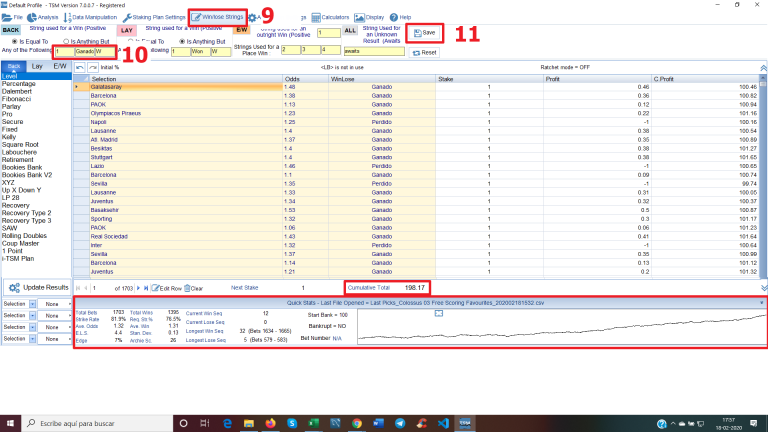Choose LAY 'Is Anything But' radio
This screenshot has height=432, width=768.
182,42
